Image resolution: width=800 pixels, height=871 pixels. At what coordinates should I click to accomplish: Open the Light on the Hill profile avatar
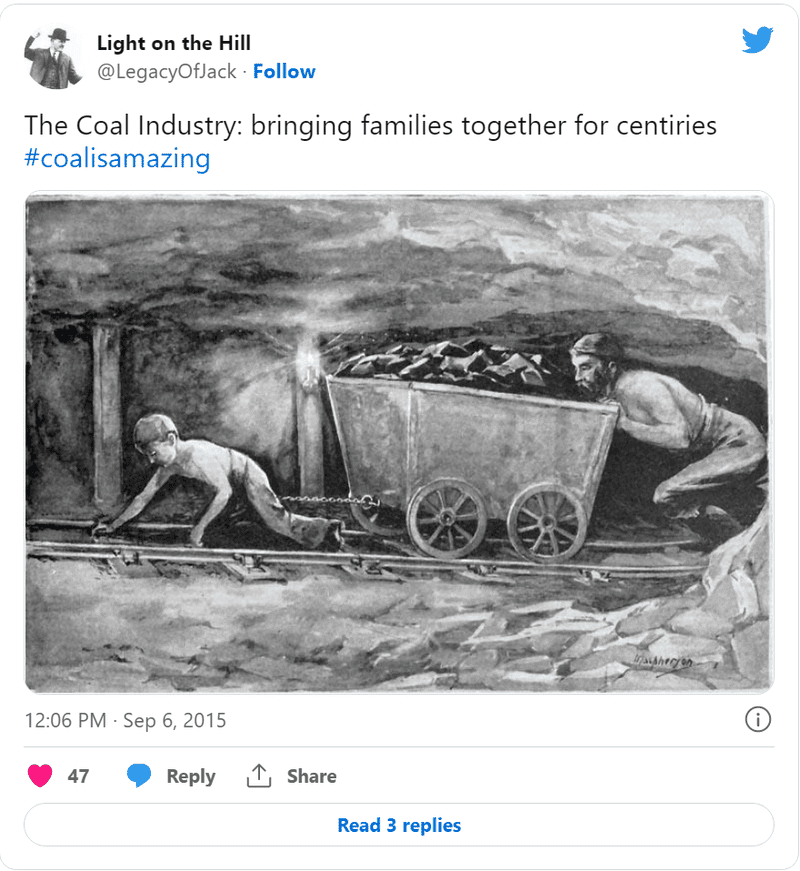point(53,58)
